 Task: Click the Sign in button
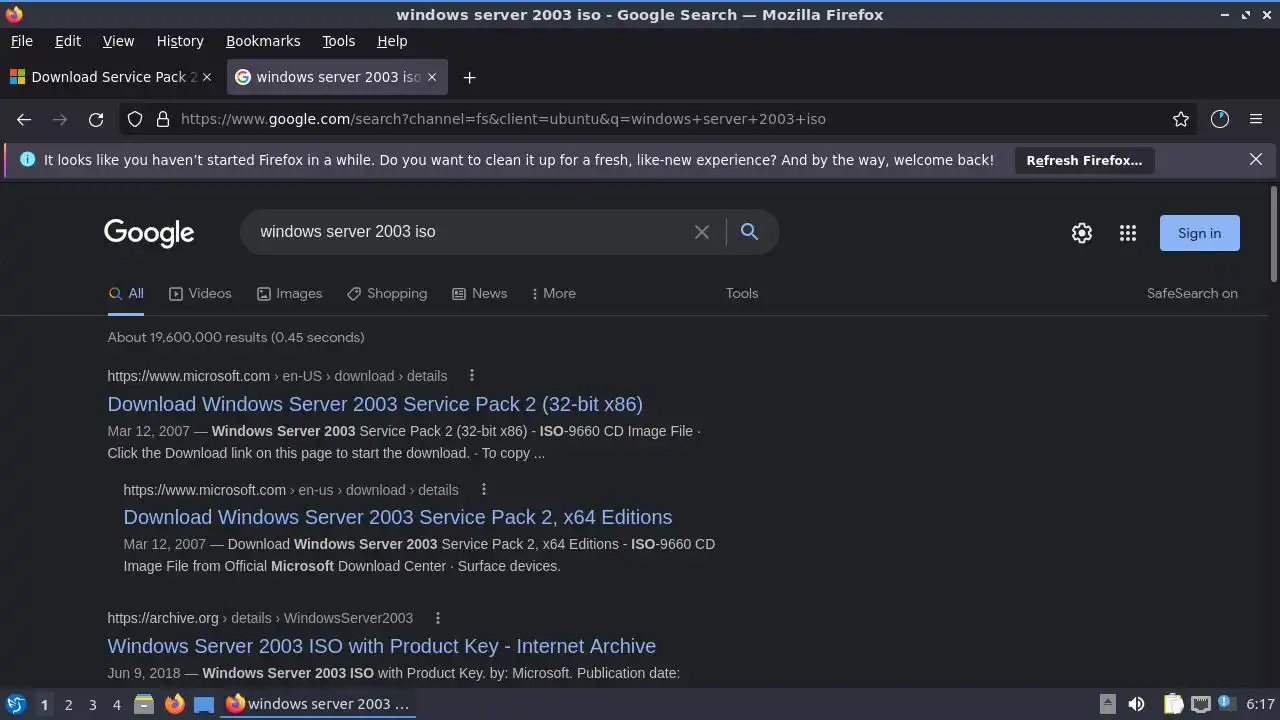pyautogui.click(x=1199, y=233)
